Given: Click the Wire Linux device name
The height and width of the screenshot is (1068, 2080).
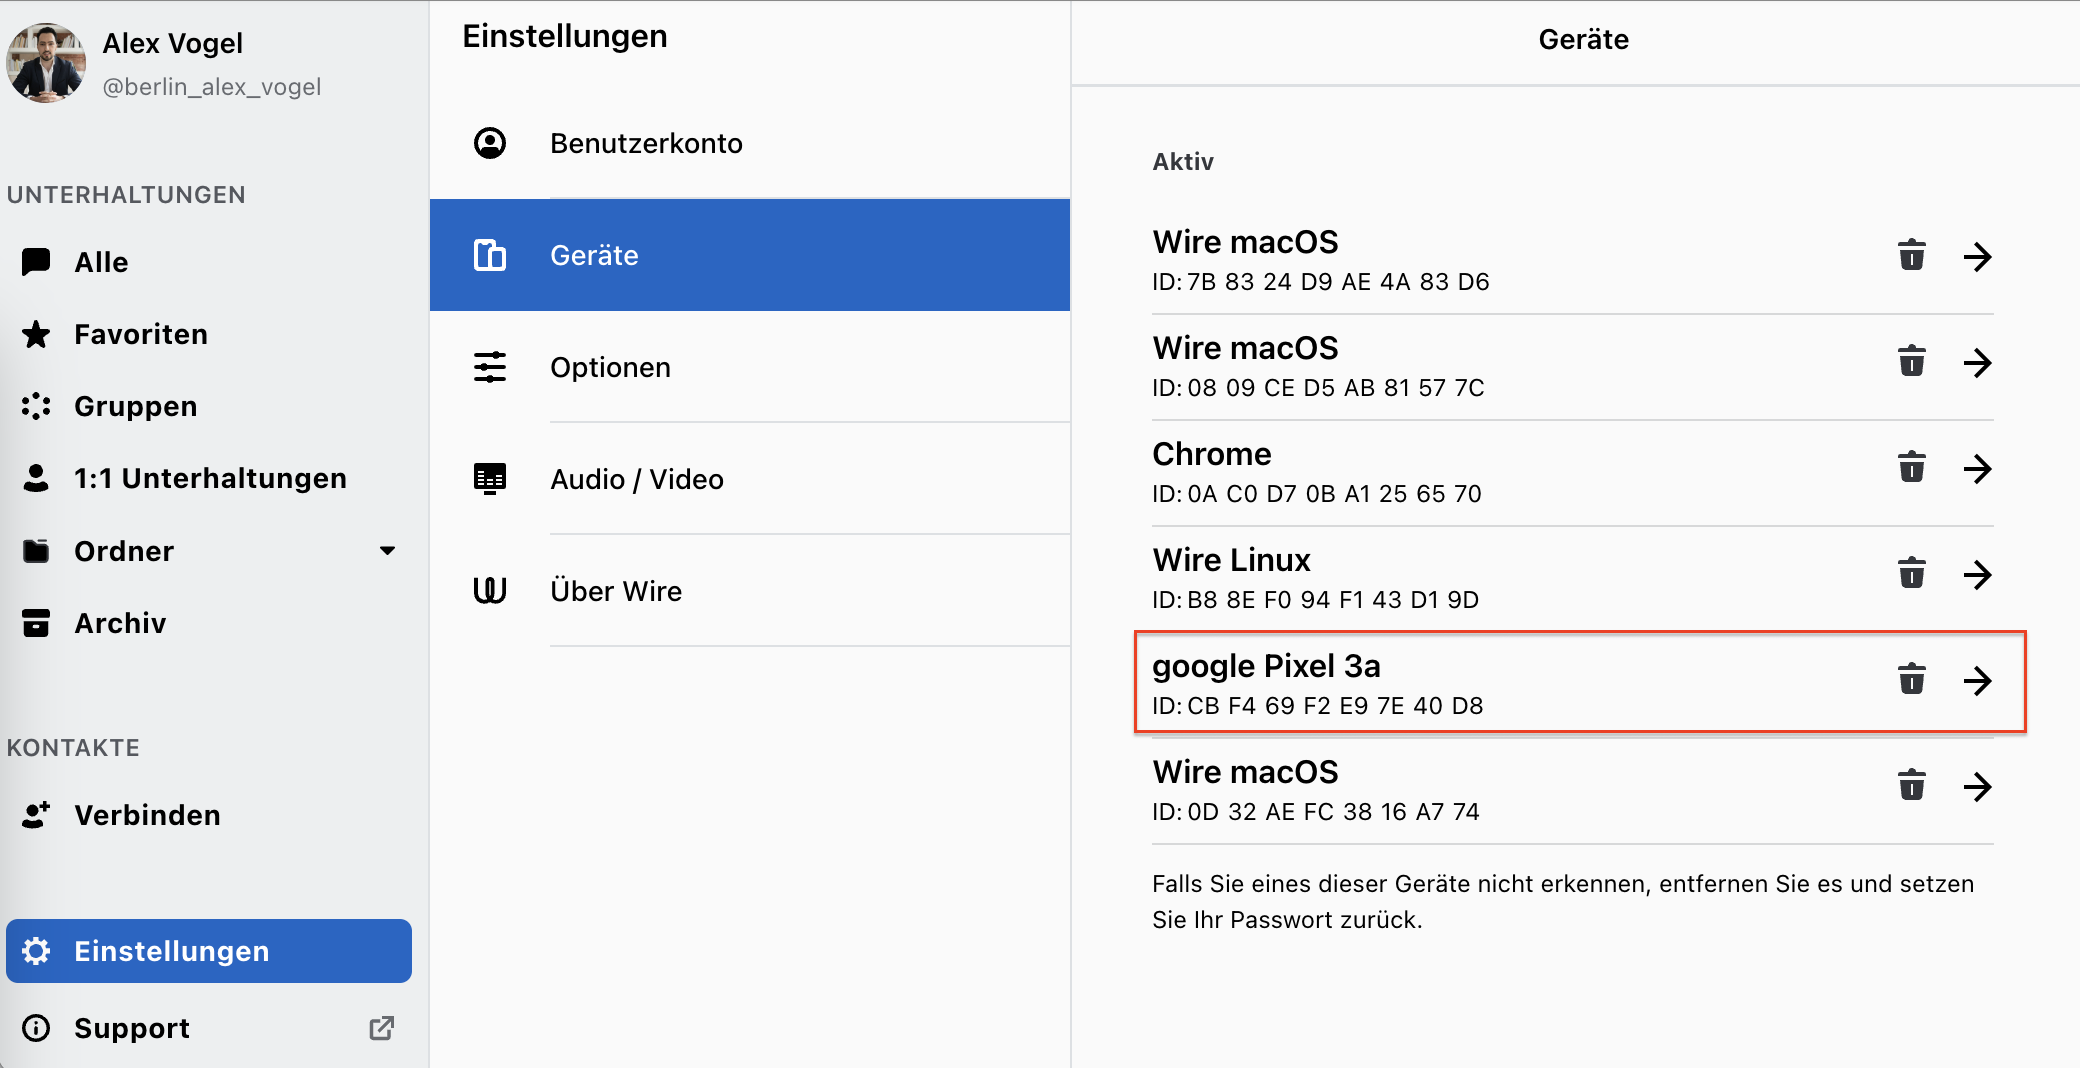Looking at the screenshot, I should coord(1231,560).
